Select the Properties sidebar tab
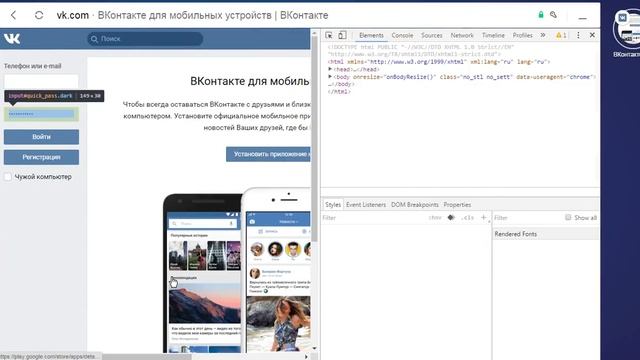The image size is (640, 360). [x=457, y=205]
